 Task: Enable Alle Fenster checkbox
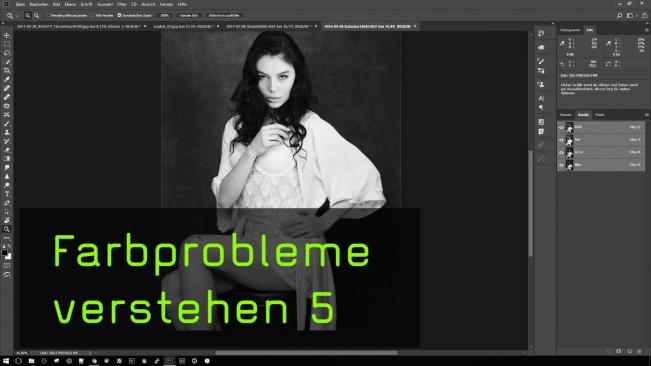(93, 15)
